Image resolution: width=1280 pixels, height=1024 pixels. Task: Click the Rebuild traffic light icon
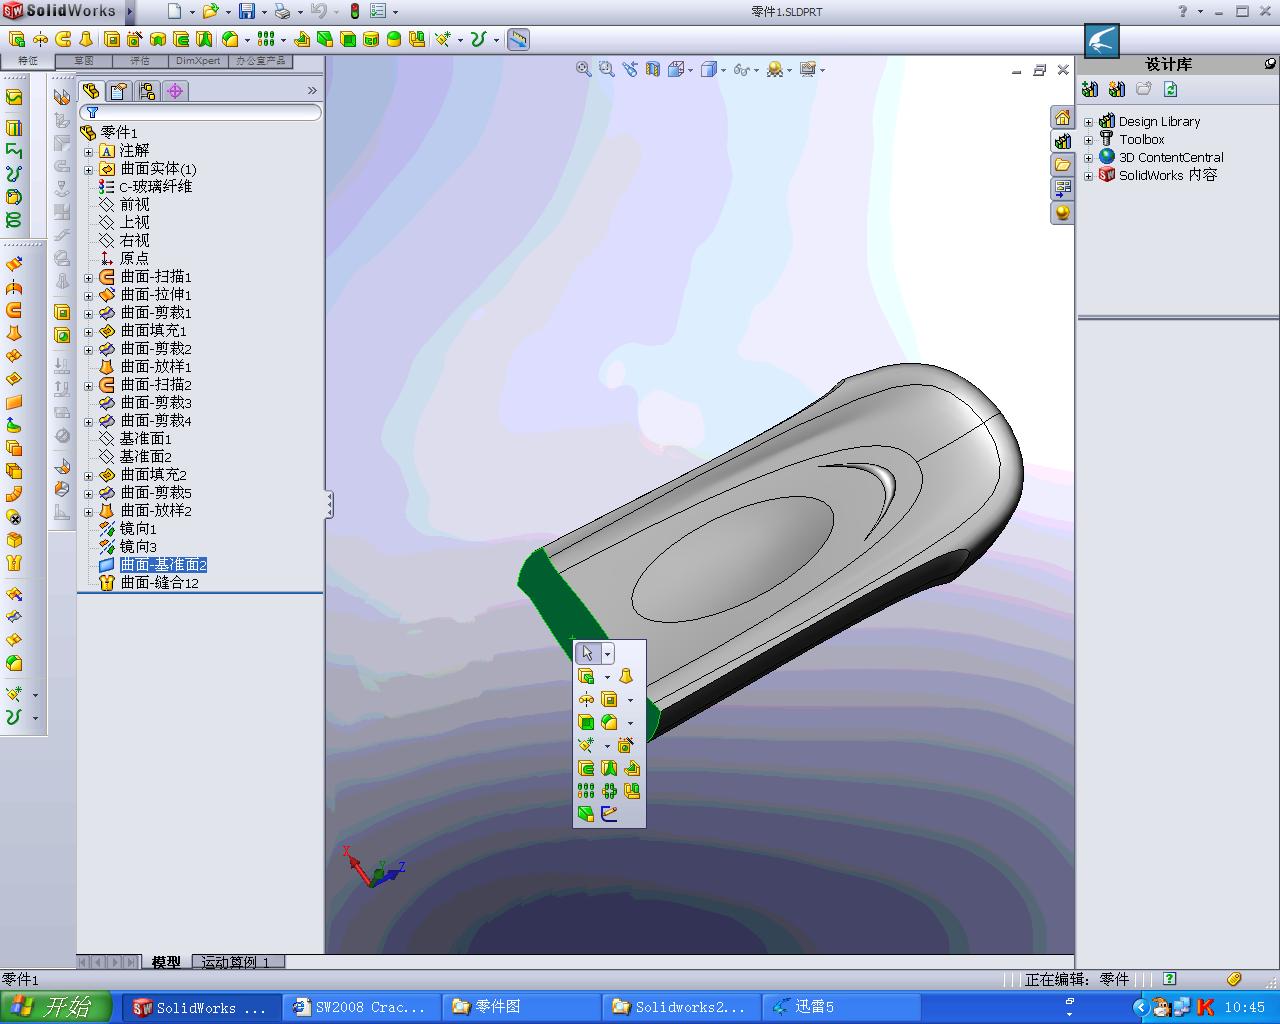[354, 11]
